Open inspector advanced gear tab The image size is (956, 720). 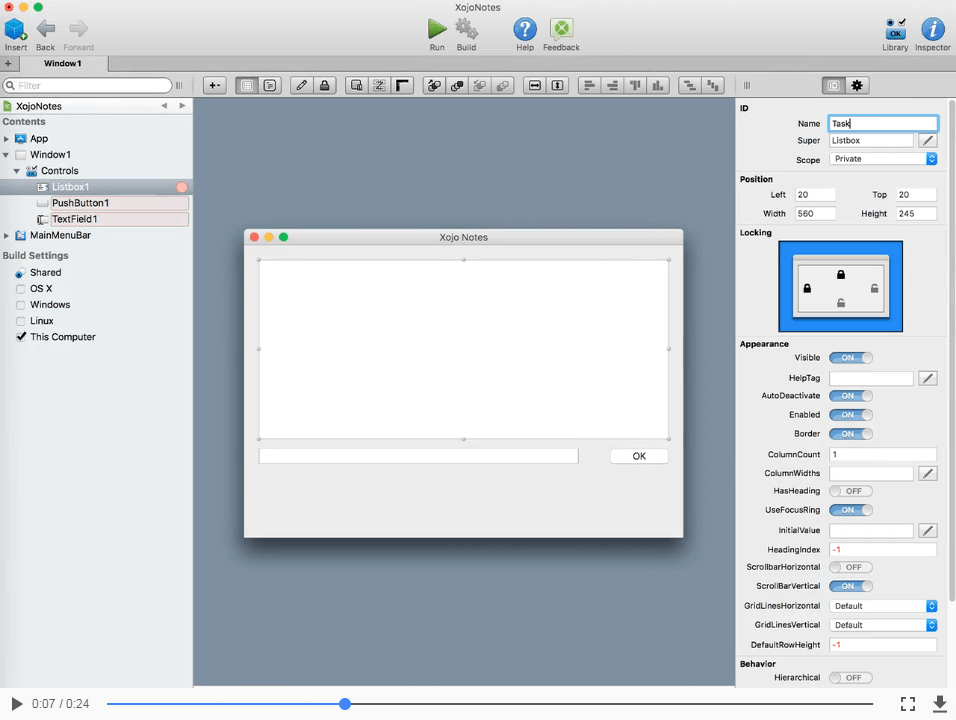click(x=857, y=85)
